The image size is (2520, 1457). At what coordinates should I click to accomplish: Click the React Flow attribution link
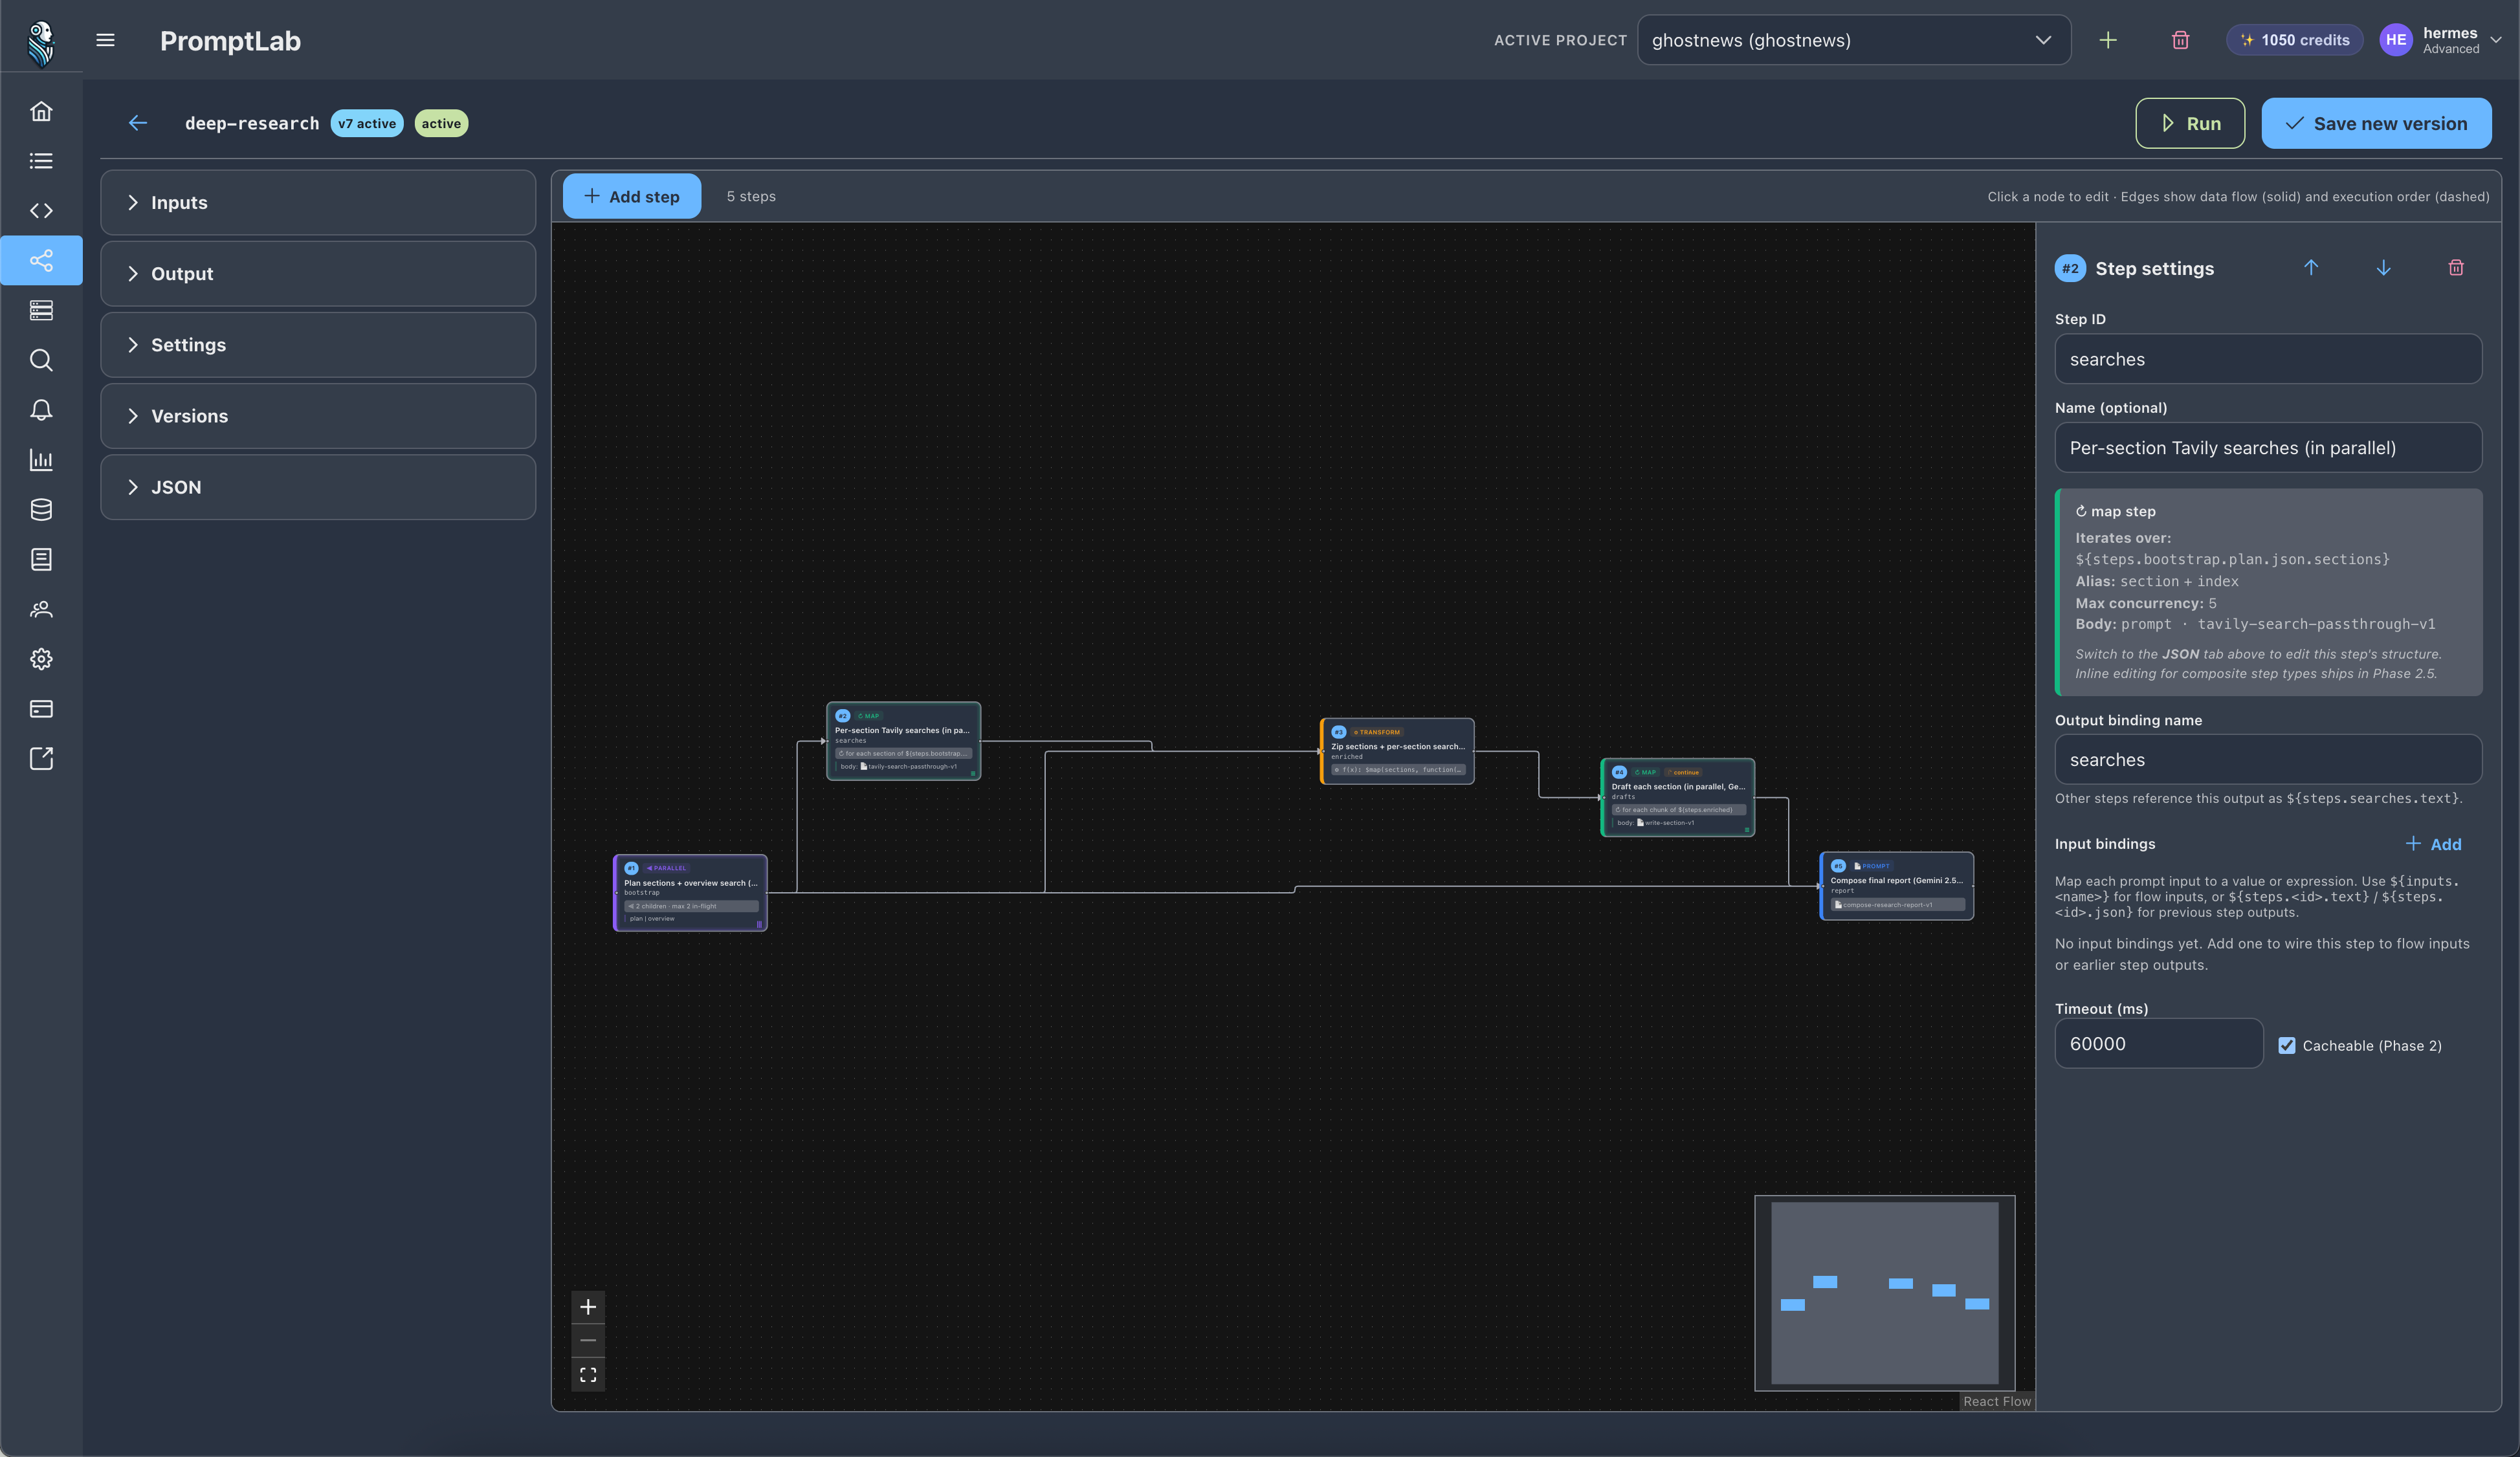[1997, 1401]
